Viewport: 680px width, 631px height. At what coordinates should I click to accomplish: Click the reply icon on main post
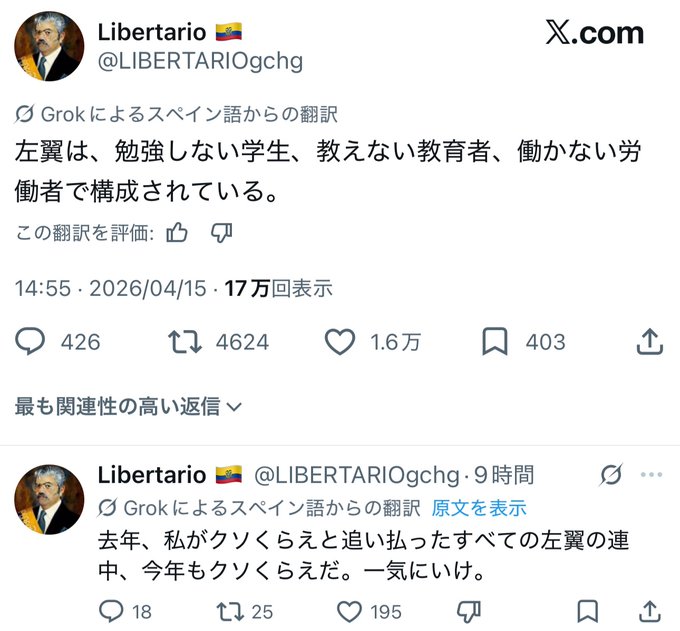31,342
